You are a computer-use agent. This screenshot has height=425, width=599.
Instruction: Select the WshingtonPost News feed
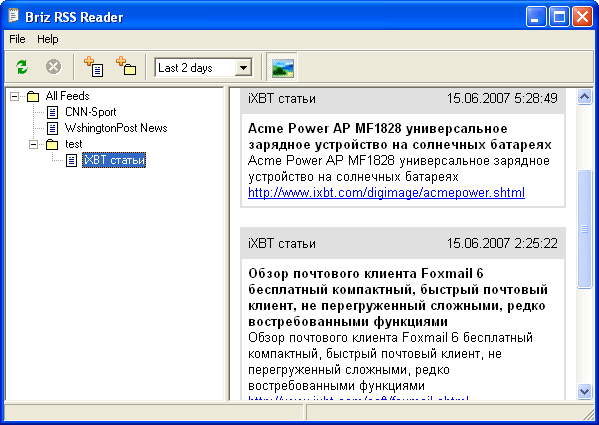116,128
